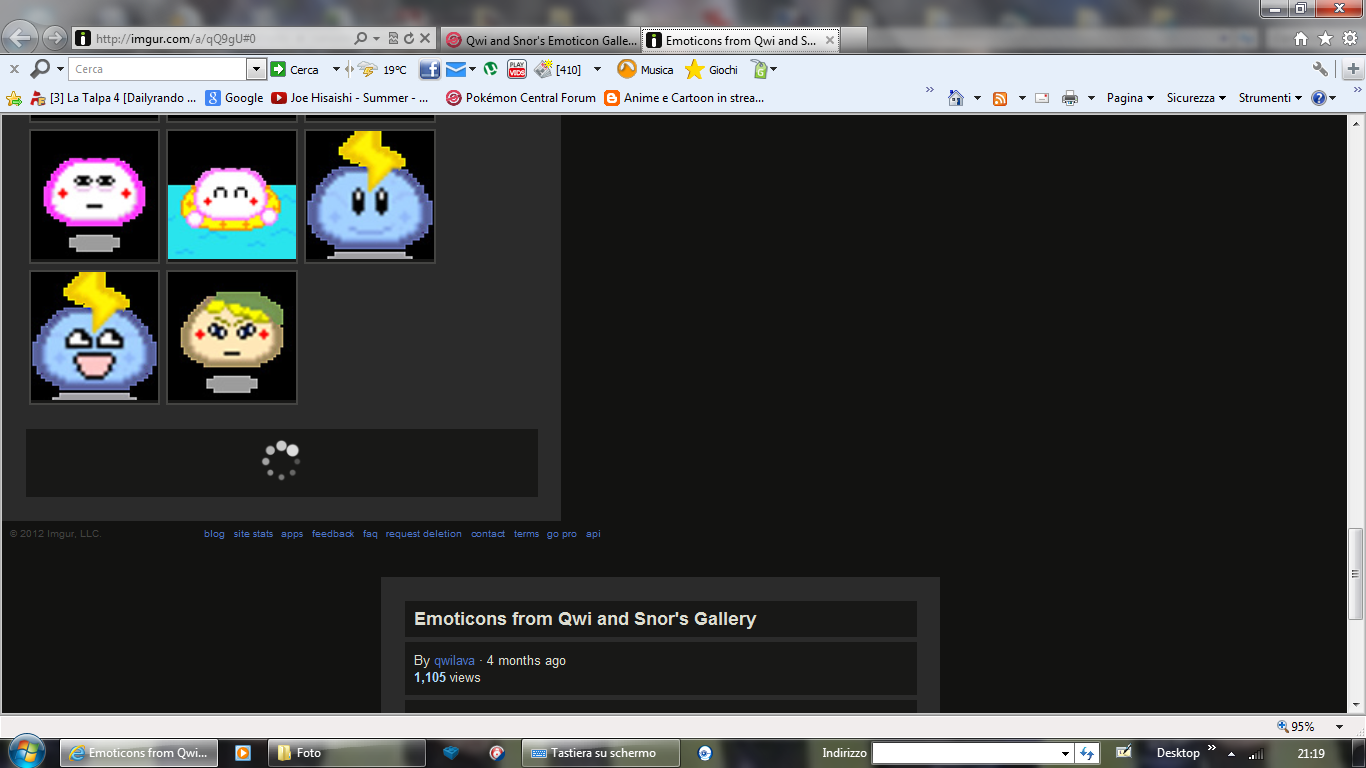Expand the shopping tag icon dropdown
Viewport: 1366px width, 768px height.
click(x=773, y=69)
